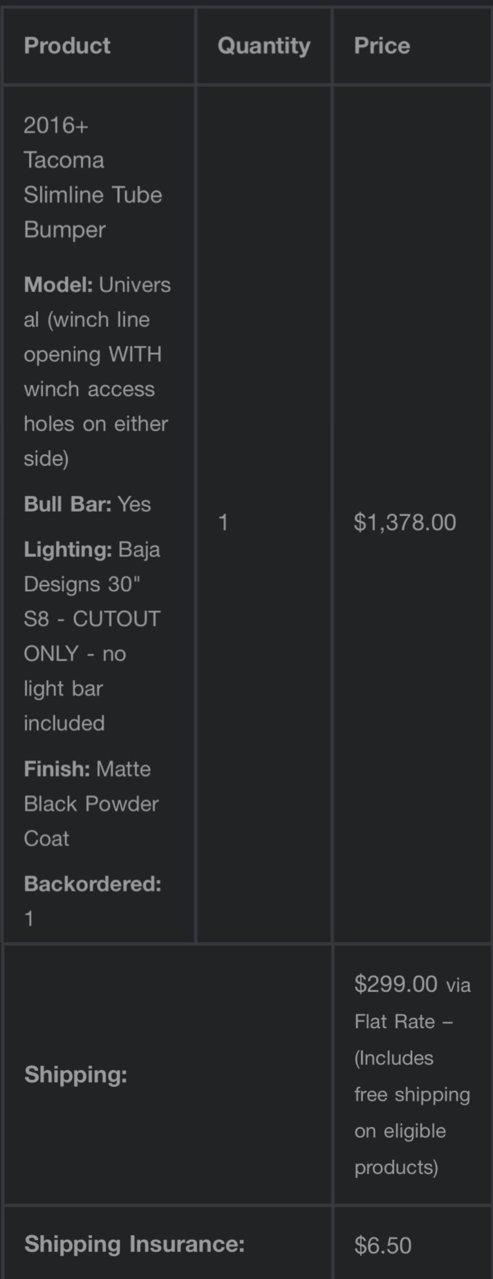Viewport: 493px width, 1279px height.
Task: Click the Price column header
Action: (x=382, y=46)
